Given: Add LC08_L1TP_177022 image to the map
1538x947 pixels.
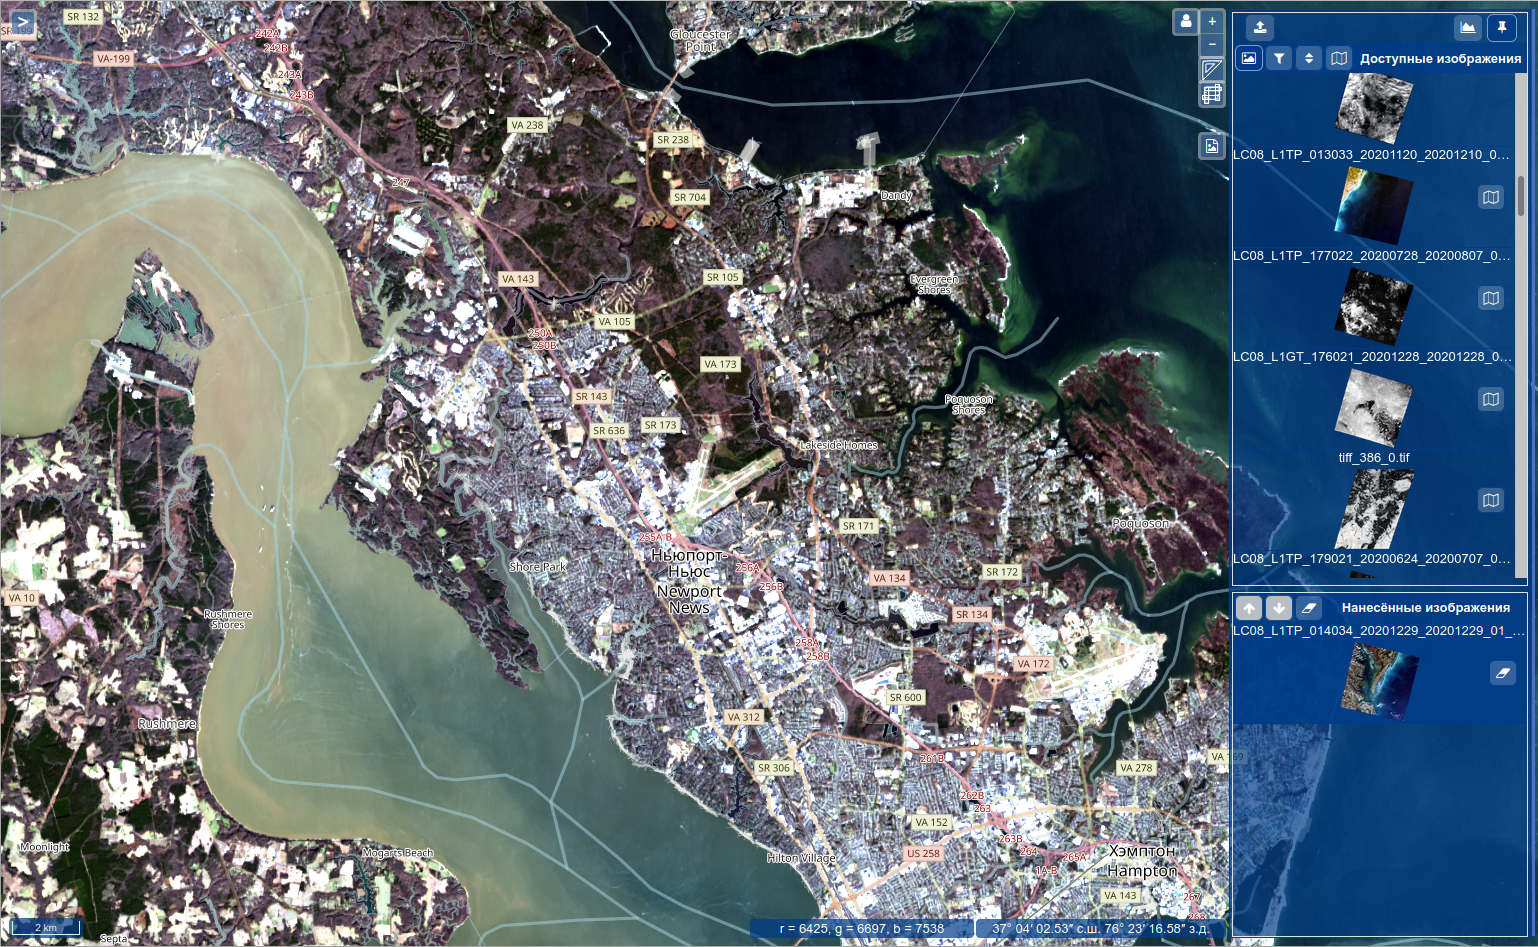Looking at the screenshot, I should click(x=1490, y=197).
